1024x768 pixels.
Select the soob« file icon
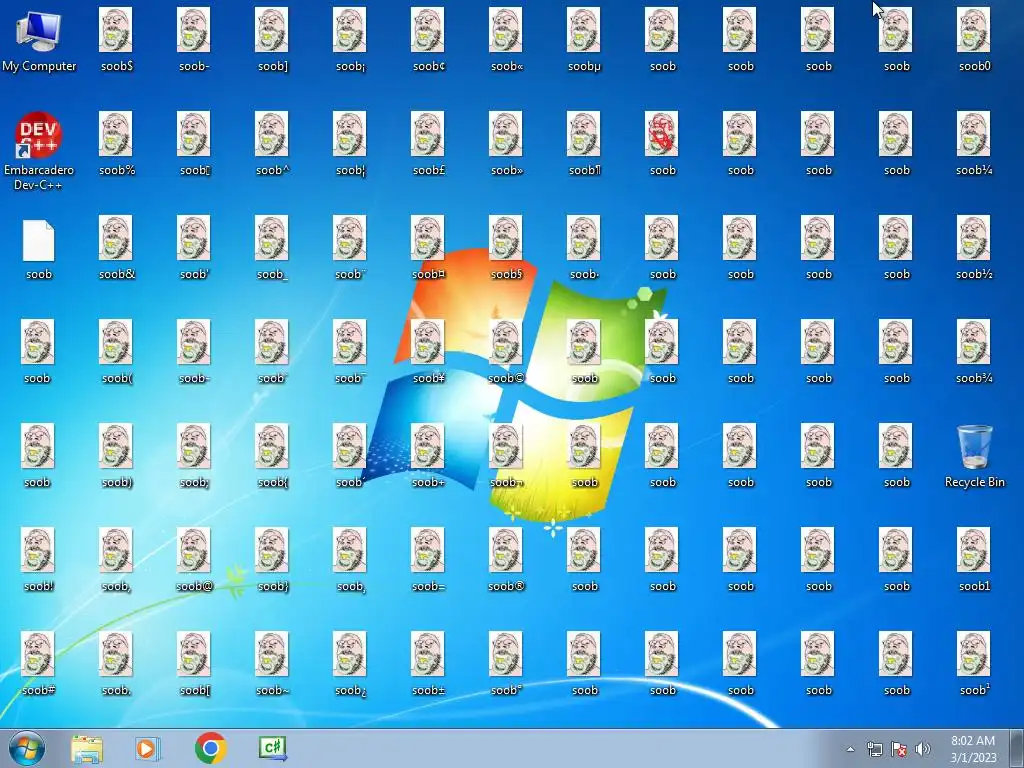point(505,30)
